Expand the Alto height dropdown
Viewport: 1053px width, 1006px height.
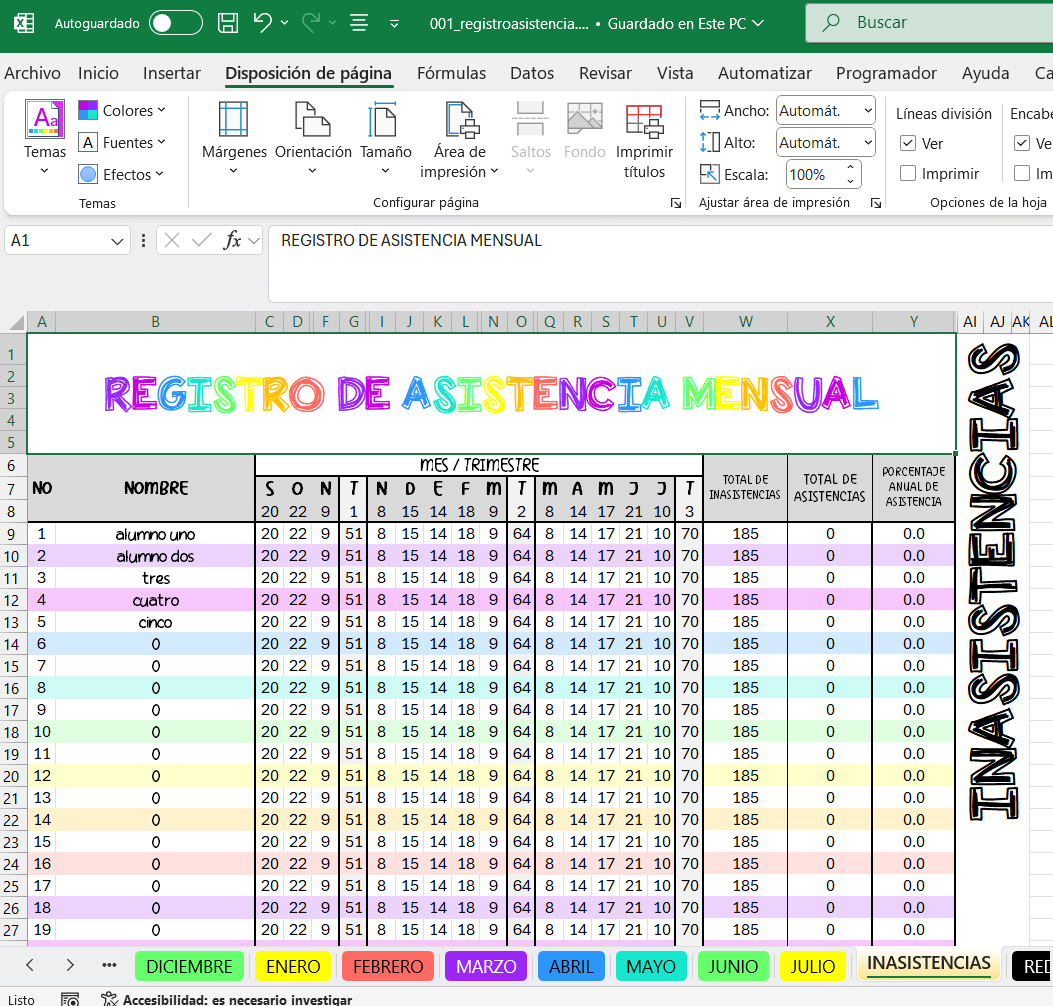click(x=865, y=143)
